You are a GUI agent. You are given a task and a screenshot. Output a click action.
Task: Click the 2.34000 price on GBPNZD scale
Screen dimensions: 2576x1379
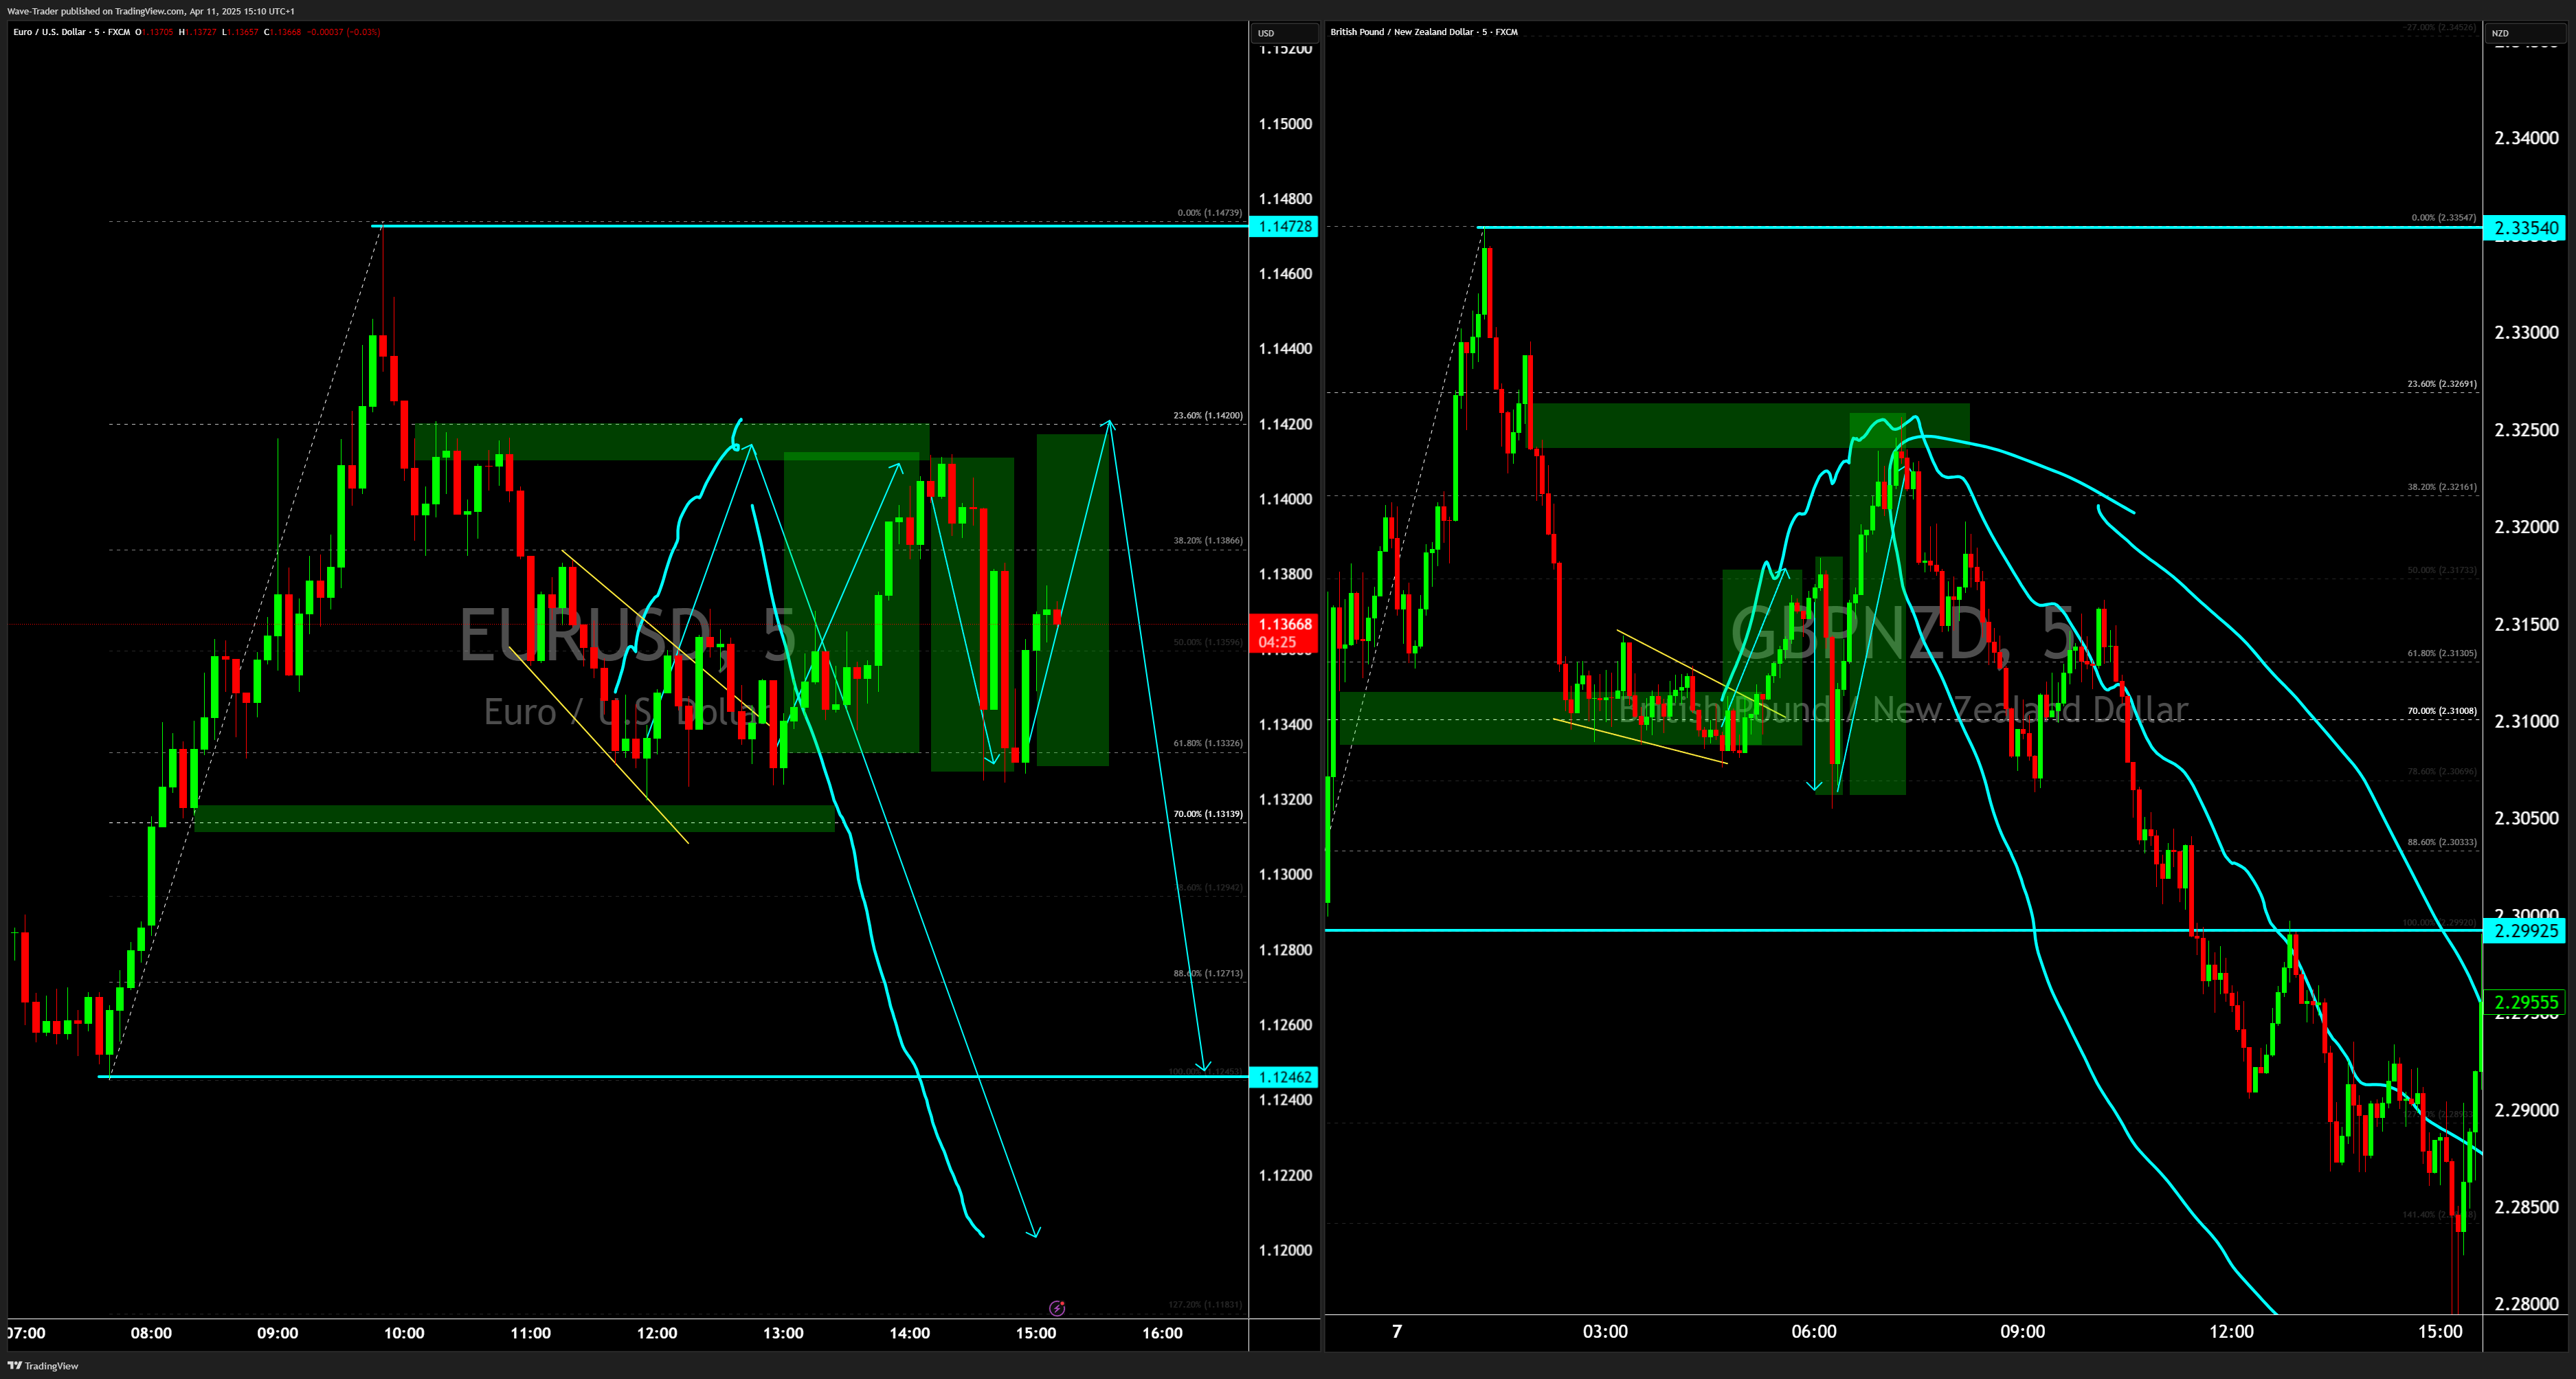pos(2526,138)
